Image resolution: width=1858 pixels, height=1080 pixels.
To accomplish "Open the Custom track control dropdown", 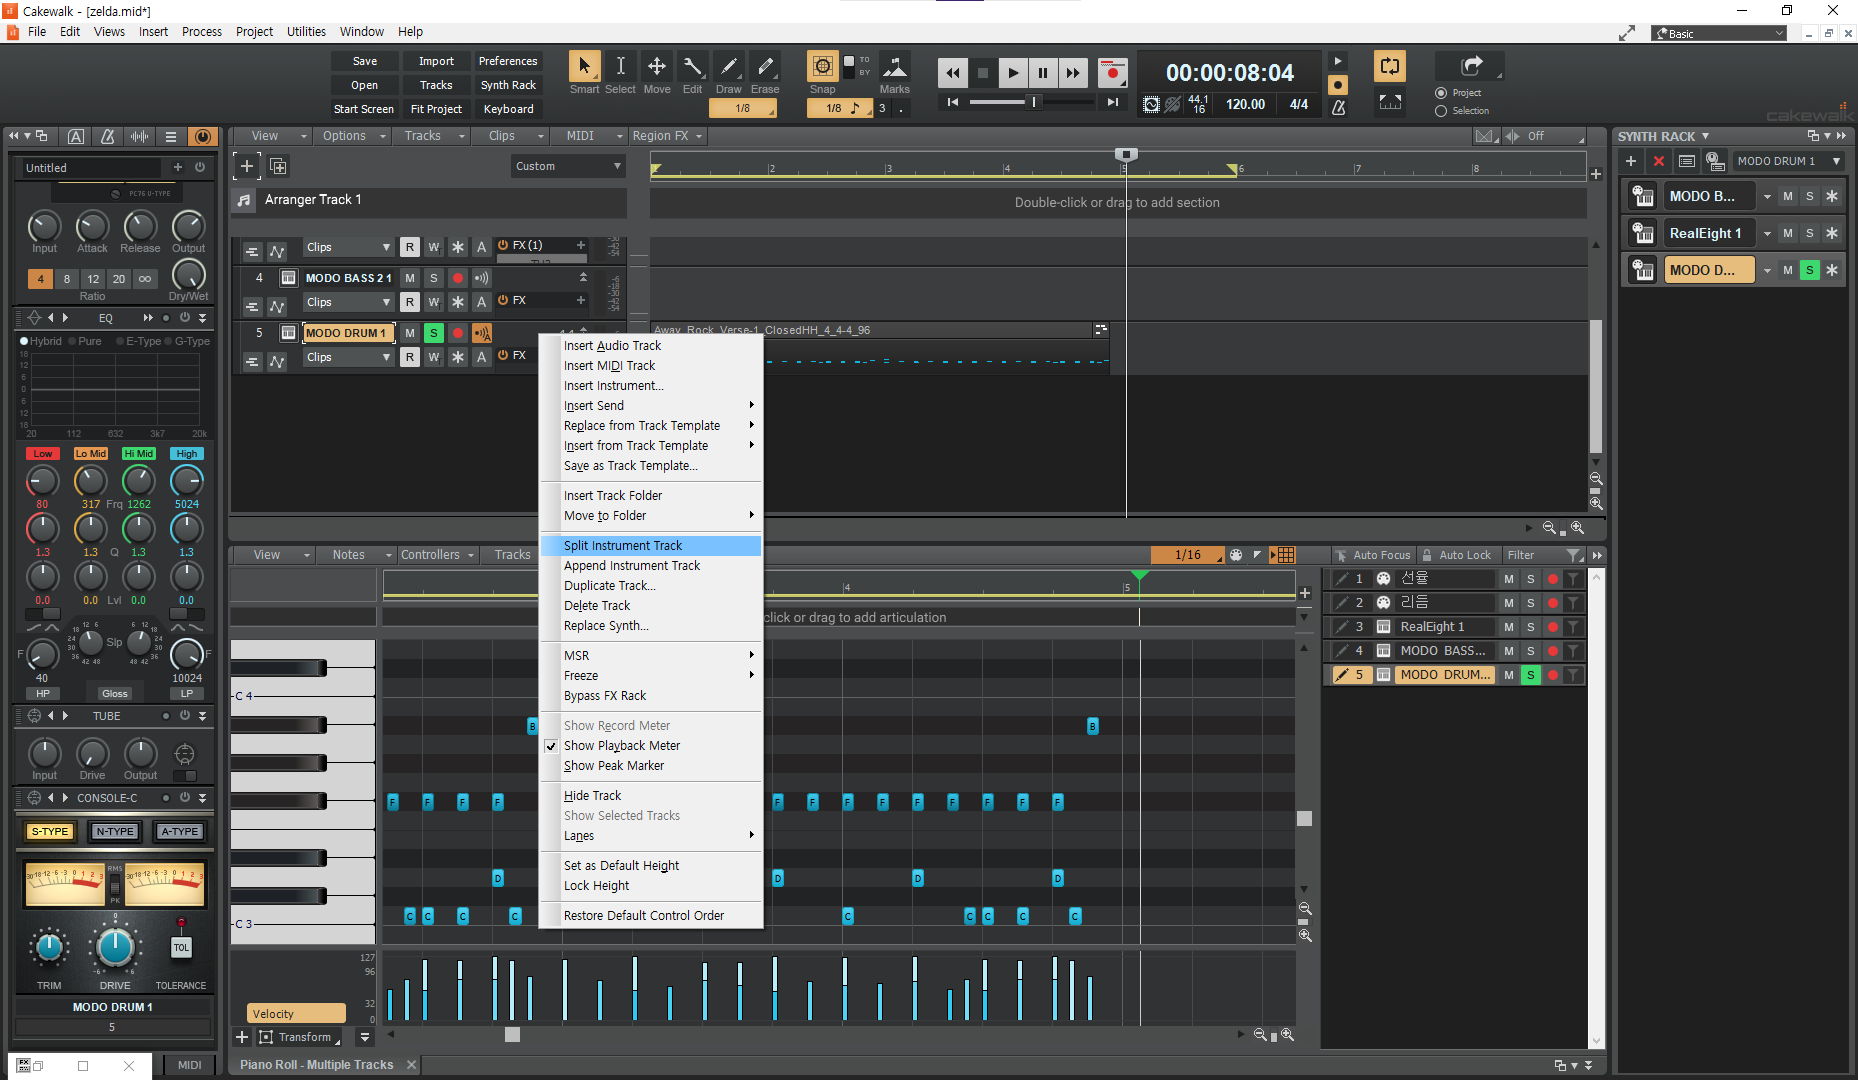I will pyautogui.click(x=568, y=166).
